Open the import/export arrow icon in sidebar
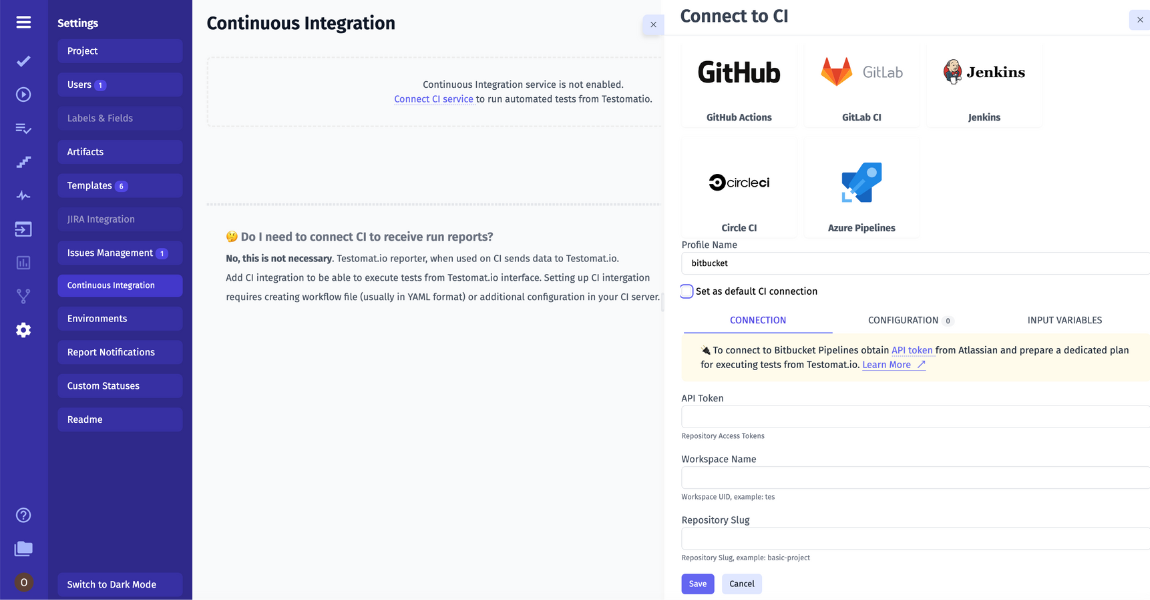Viewport: 1150px width, 600px height. pyautogui.click(x=23, y=228)
